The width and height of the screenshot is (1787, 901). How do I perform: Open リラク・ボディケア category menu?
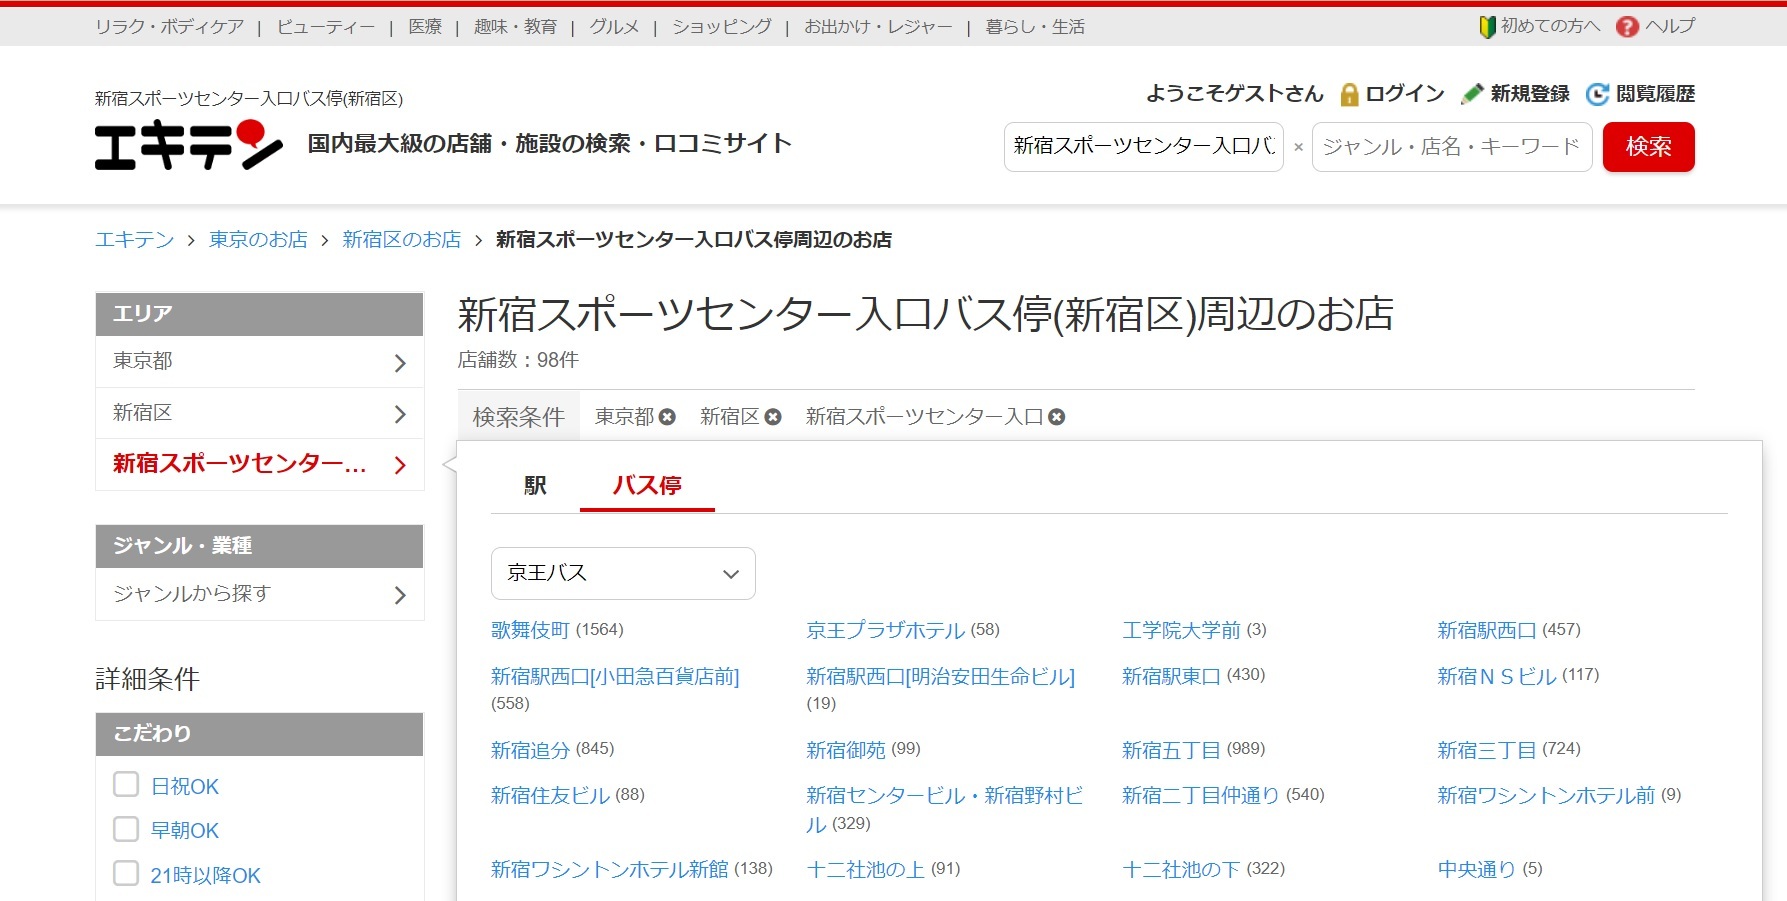(x=169, y=27)
